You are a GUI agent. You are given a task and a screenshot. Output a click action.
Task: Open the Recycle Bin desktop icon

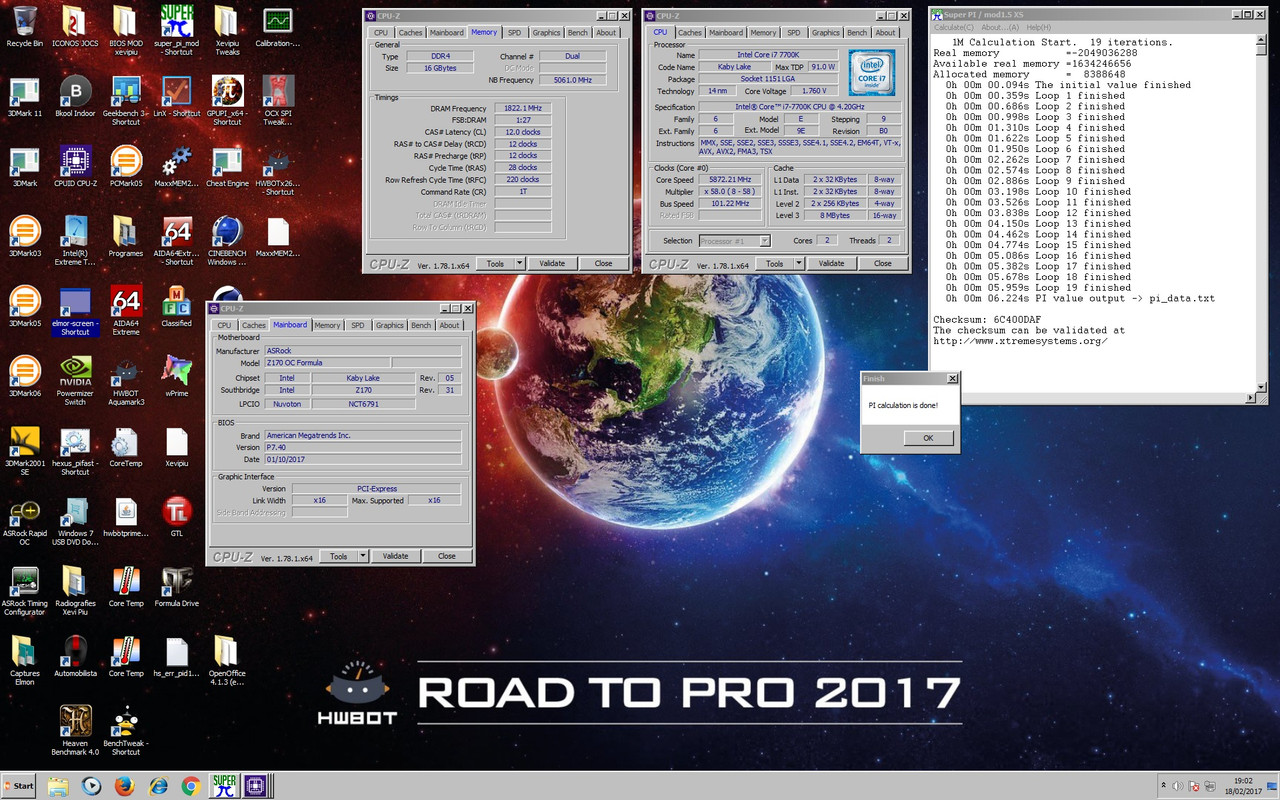(24, 27)
